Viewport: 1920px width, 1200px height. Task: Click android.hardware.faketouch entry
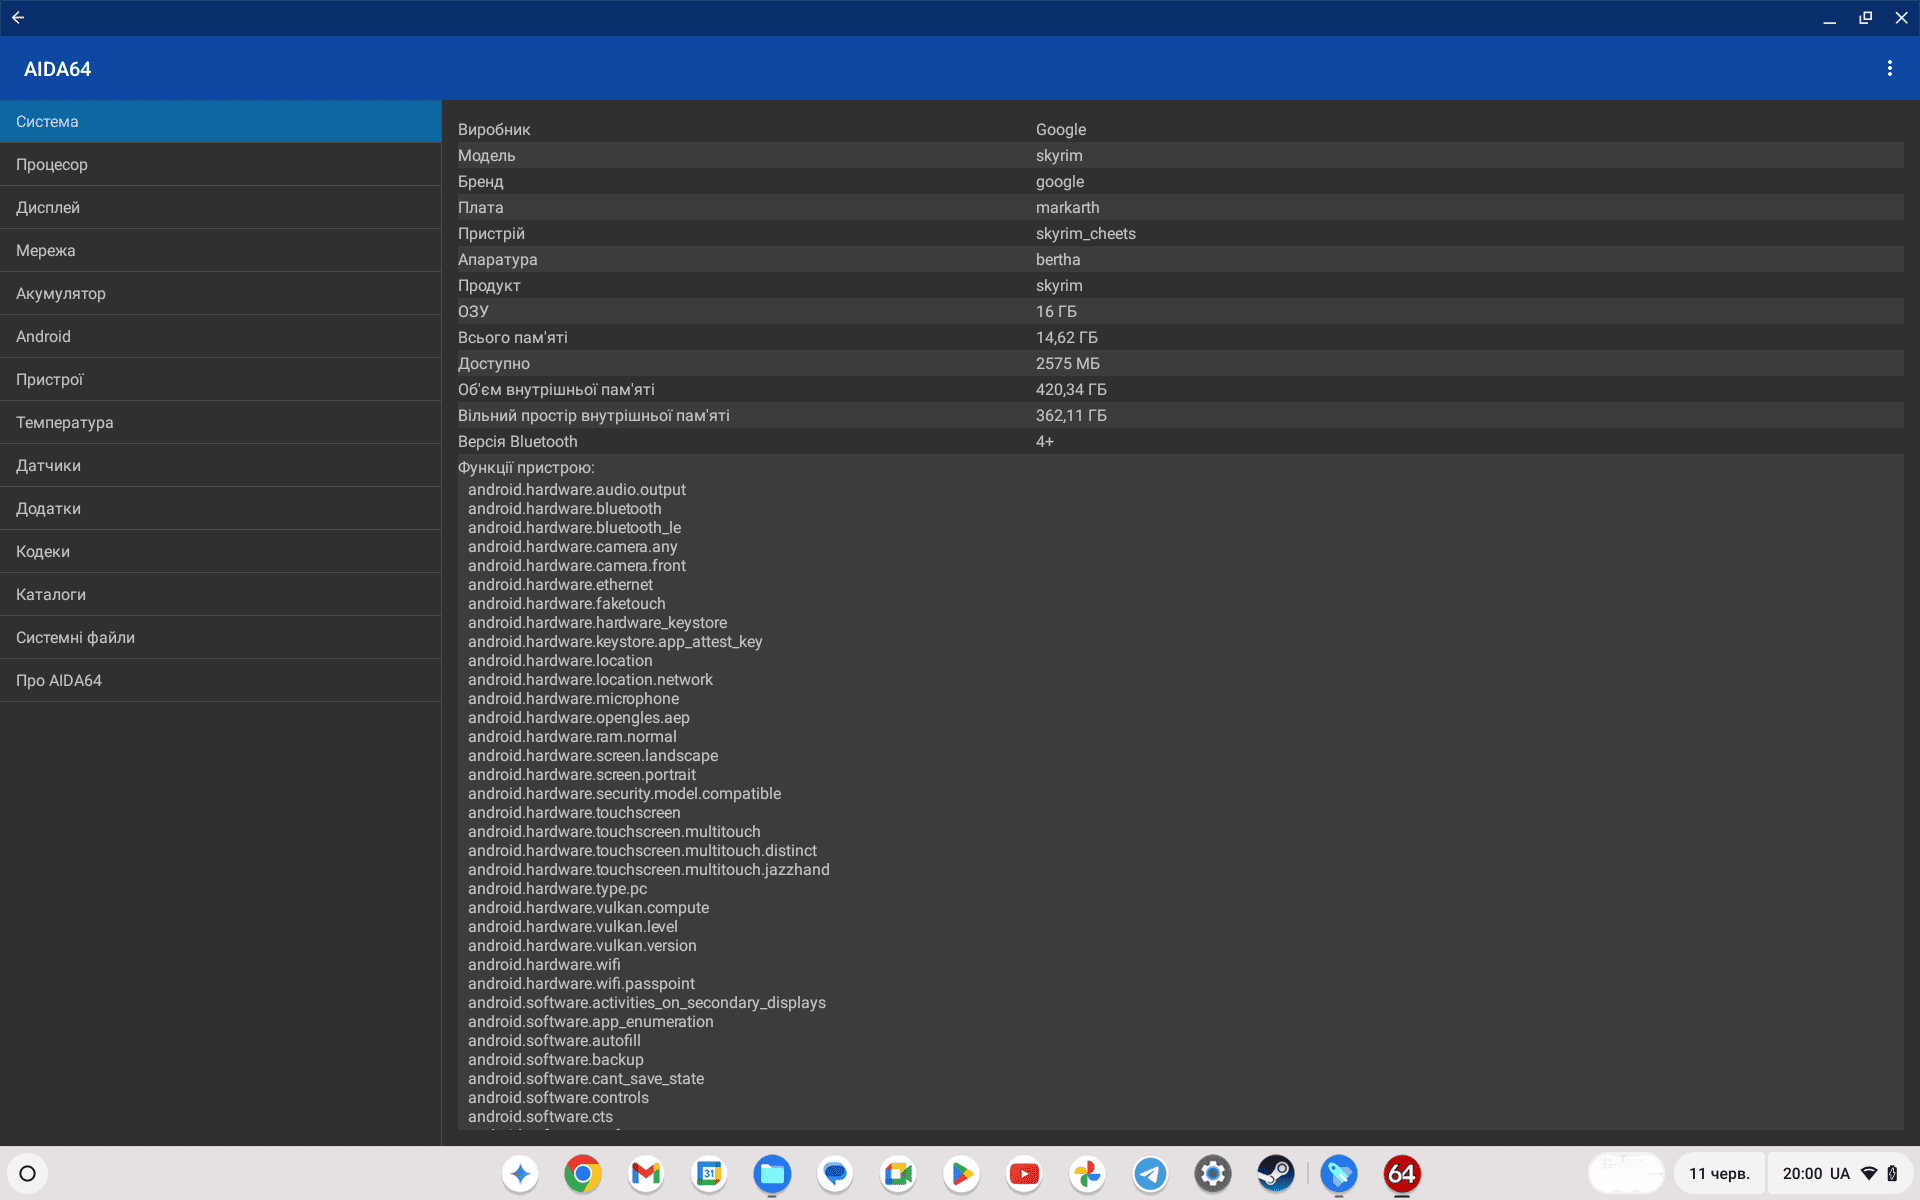click(x=566, y=603)
